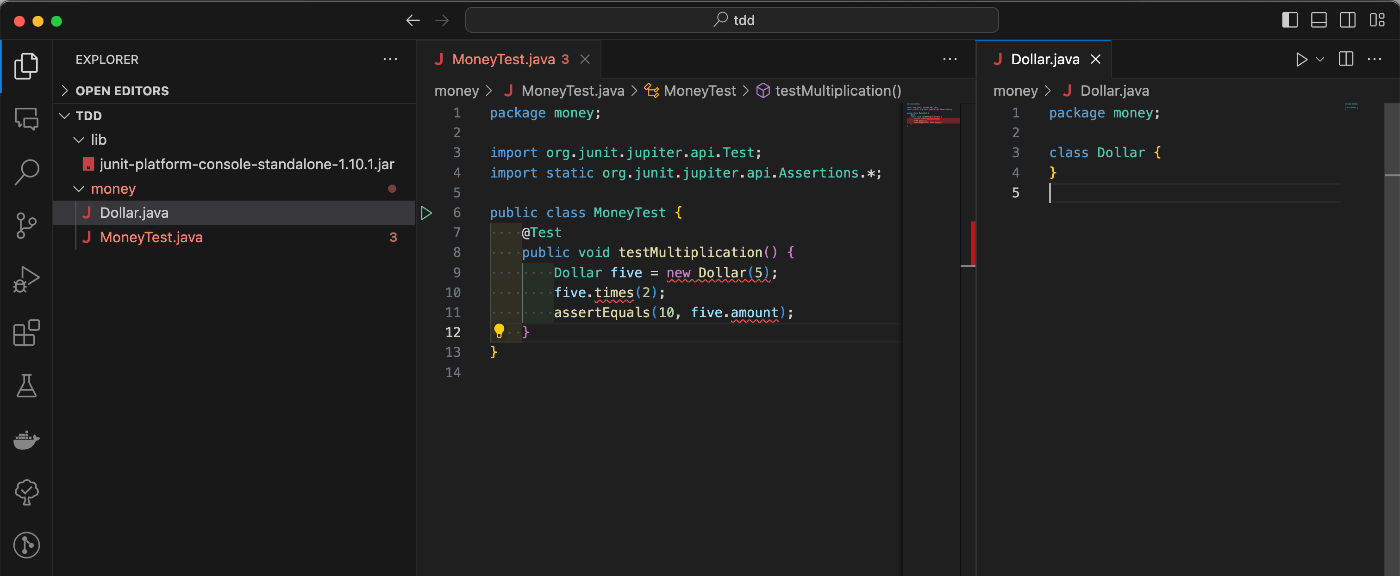1400x576 pixels.
Task: Click the underlined times method call
Action: [x=614, y=293]
